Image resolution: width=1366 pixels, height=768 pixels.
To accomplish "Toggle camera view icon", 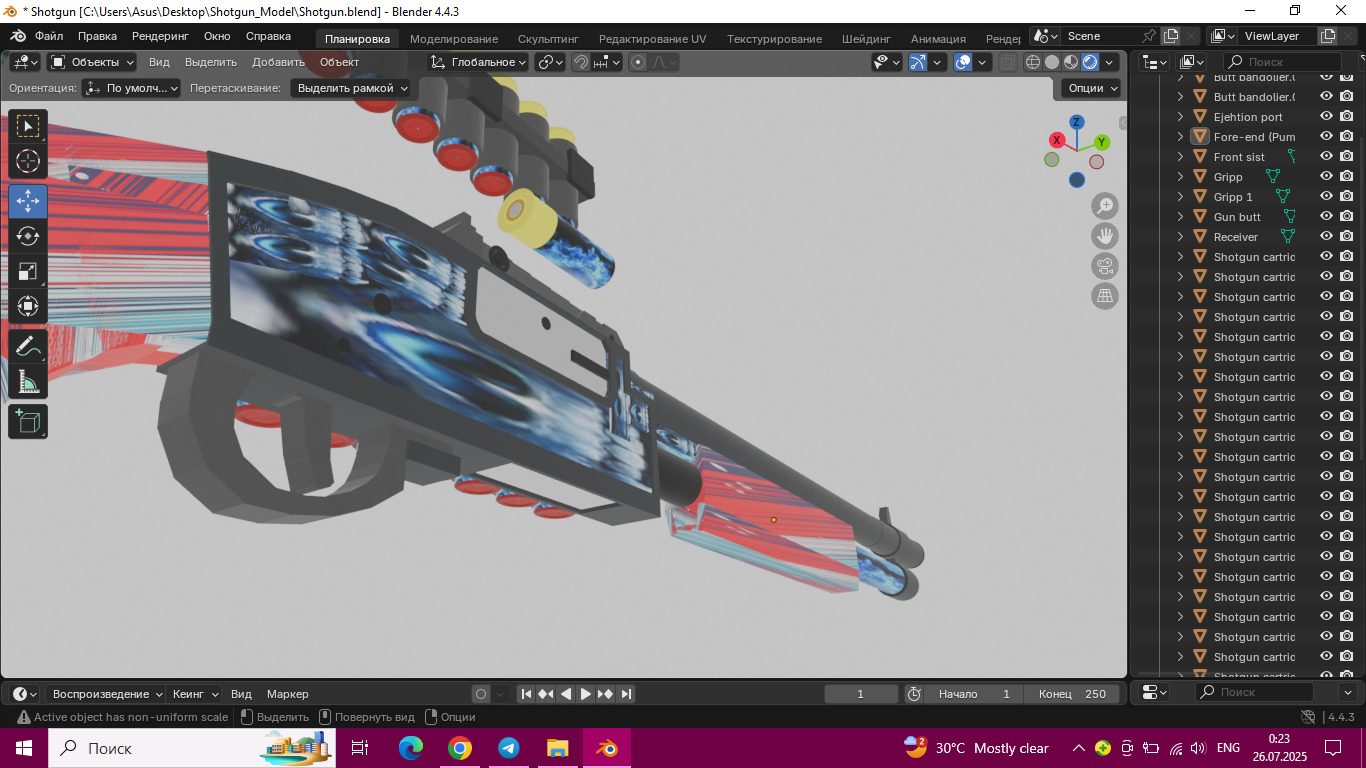I will point(1105,266).
